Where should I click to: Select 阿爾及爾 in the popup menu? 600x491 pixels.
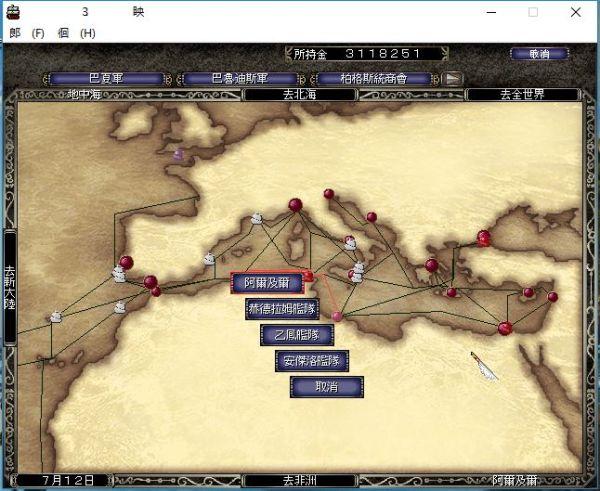[267, 283]
